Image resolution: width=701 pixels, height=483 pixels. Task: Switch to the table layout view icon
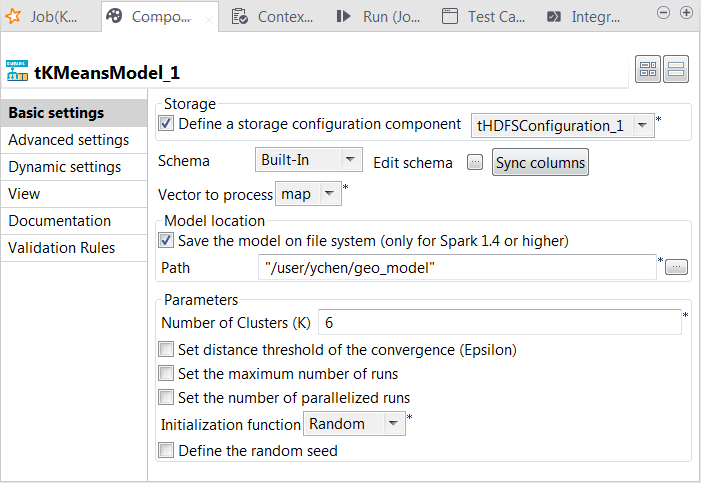648,69
